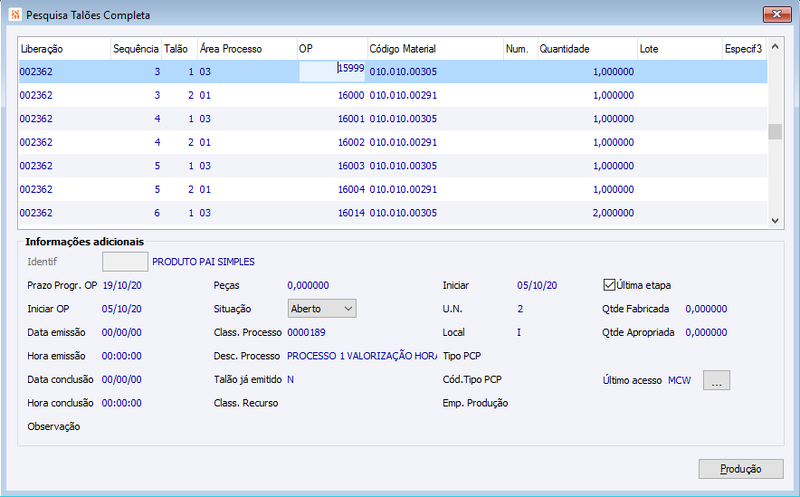Click the table scrollbar up arrow
Screen dimensions: 800x497
[x=775, y=47]
